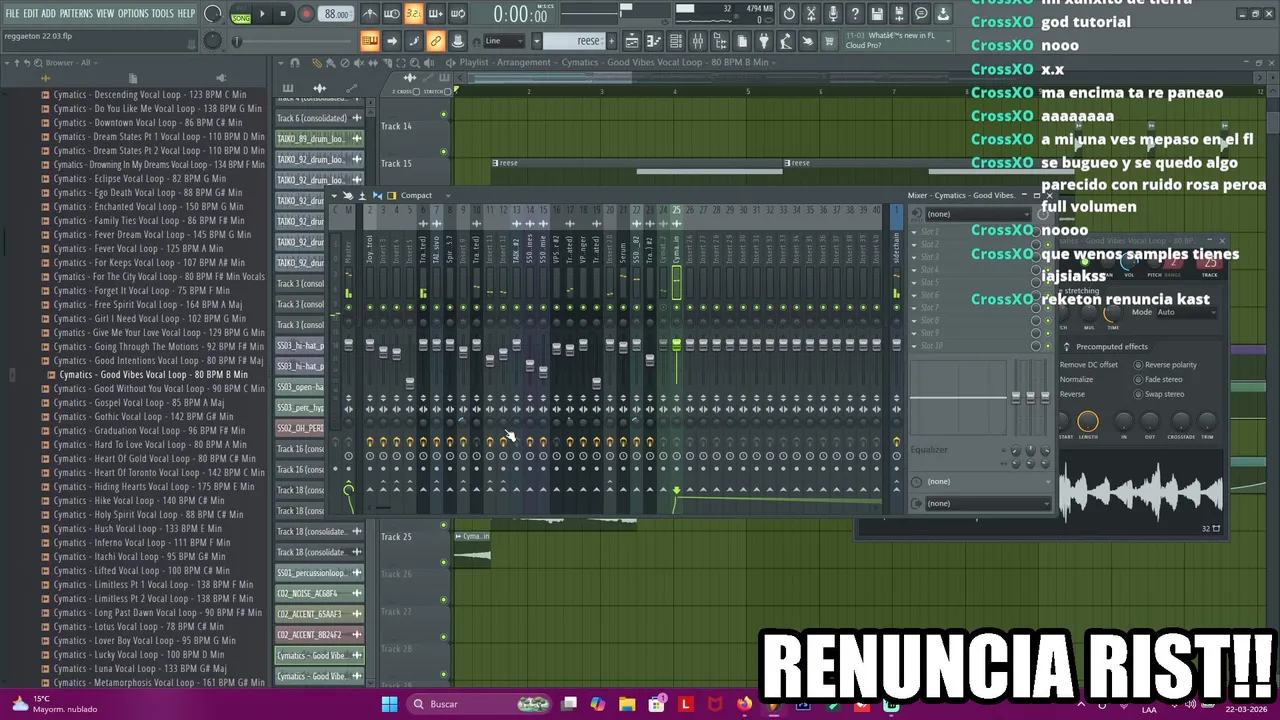This screenshot has height=720, width=1280.
Task: Open the chat bubble icon
Action: point(921,14)
